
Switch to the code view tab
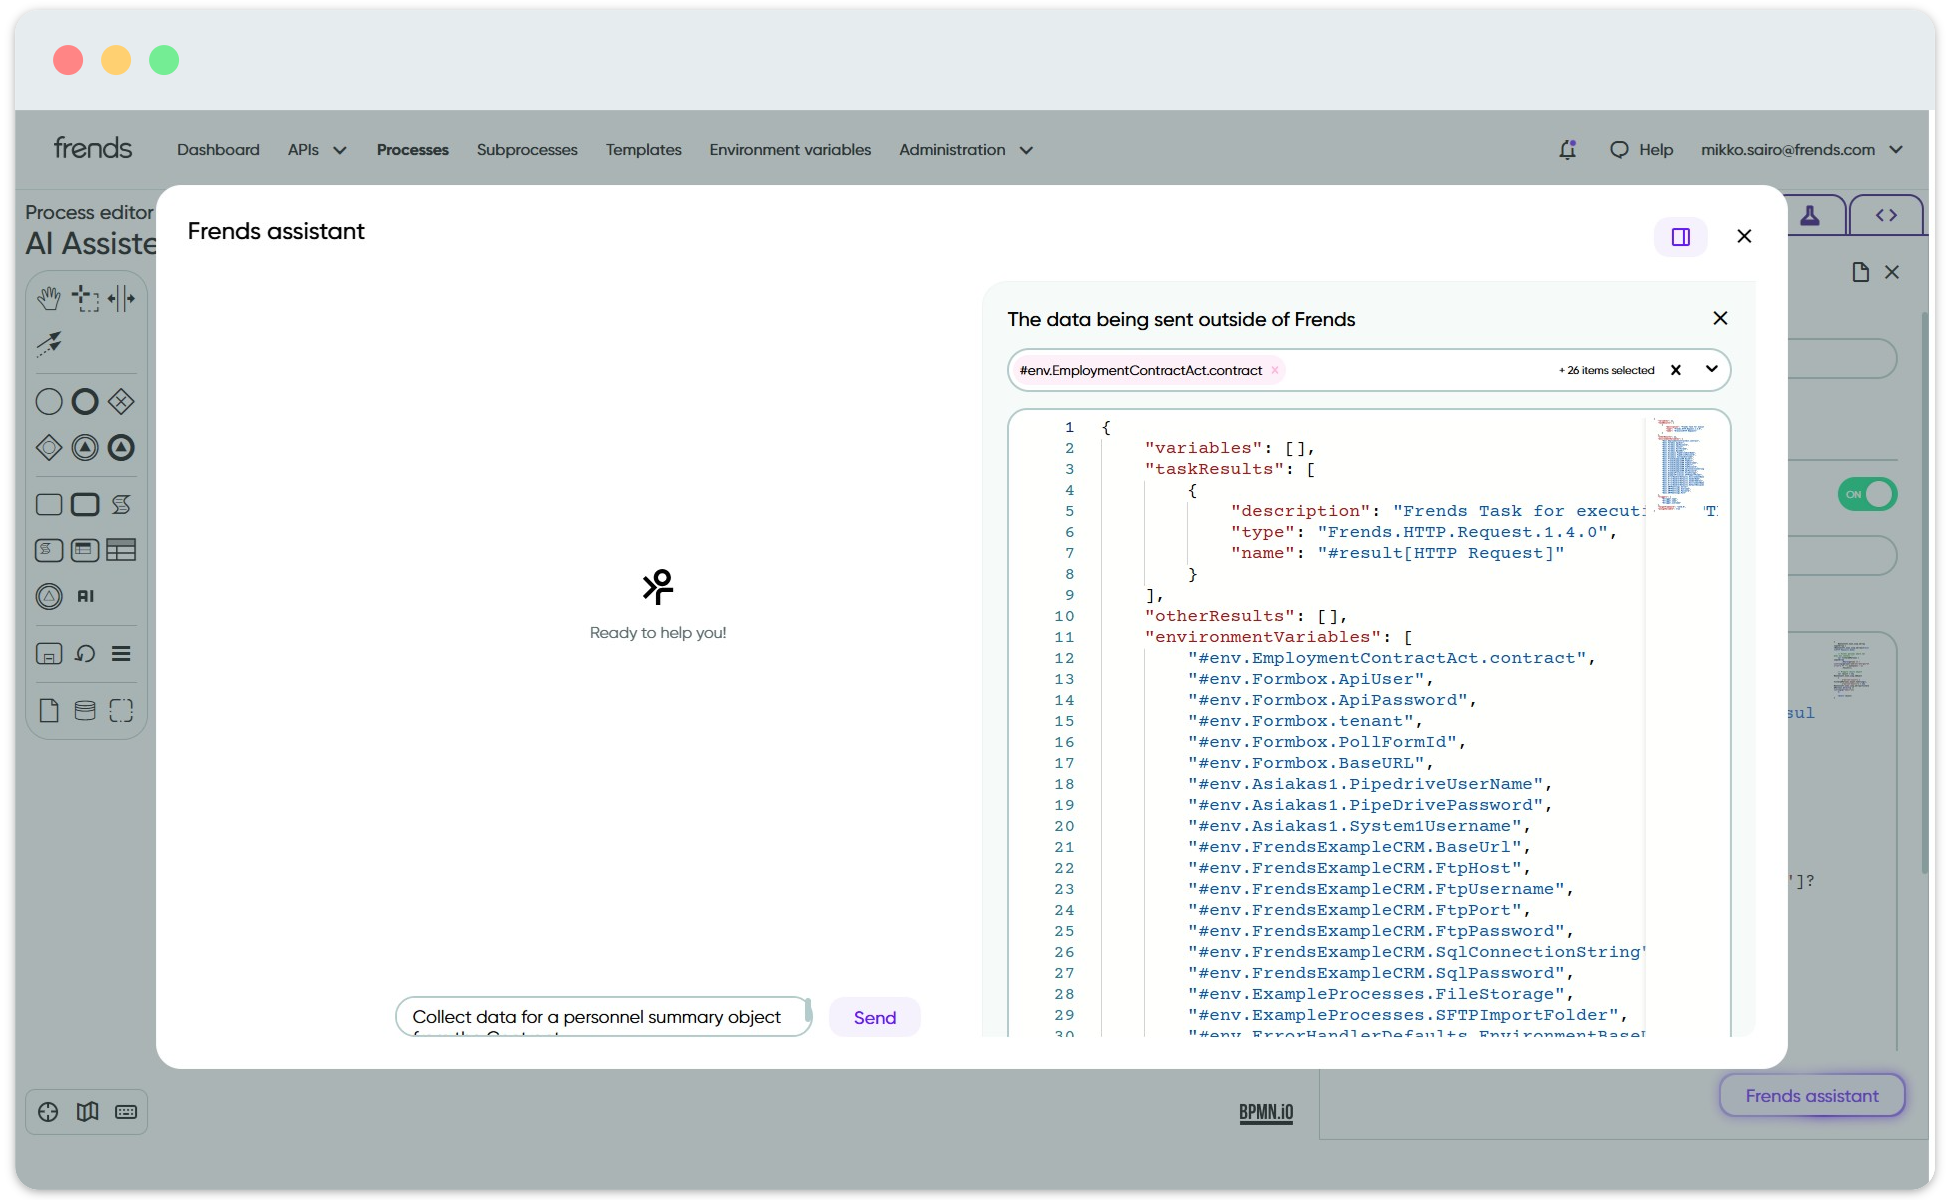[1886, 216]
